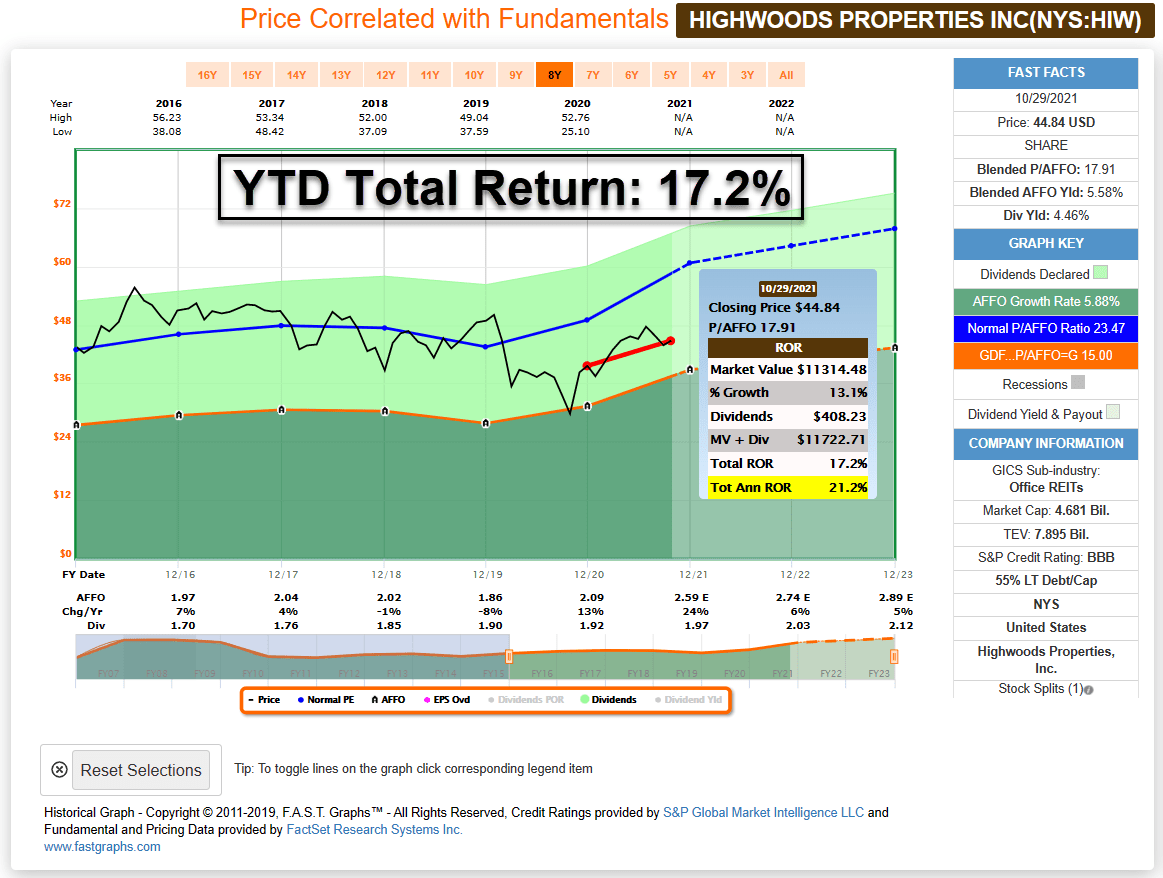Click the AFFO marker at 12/21

tap(690, 369)
